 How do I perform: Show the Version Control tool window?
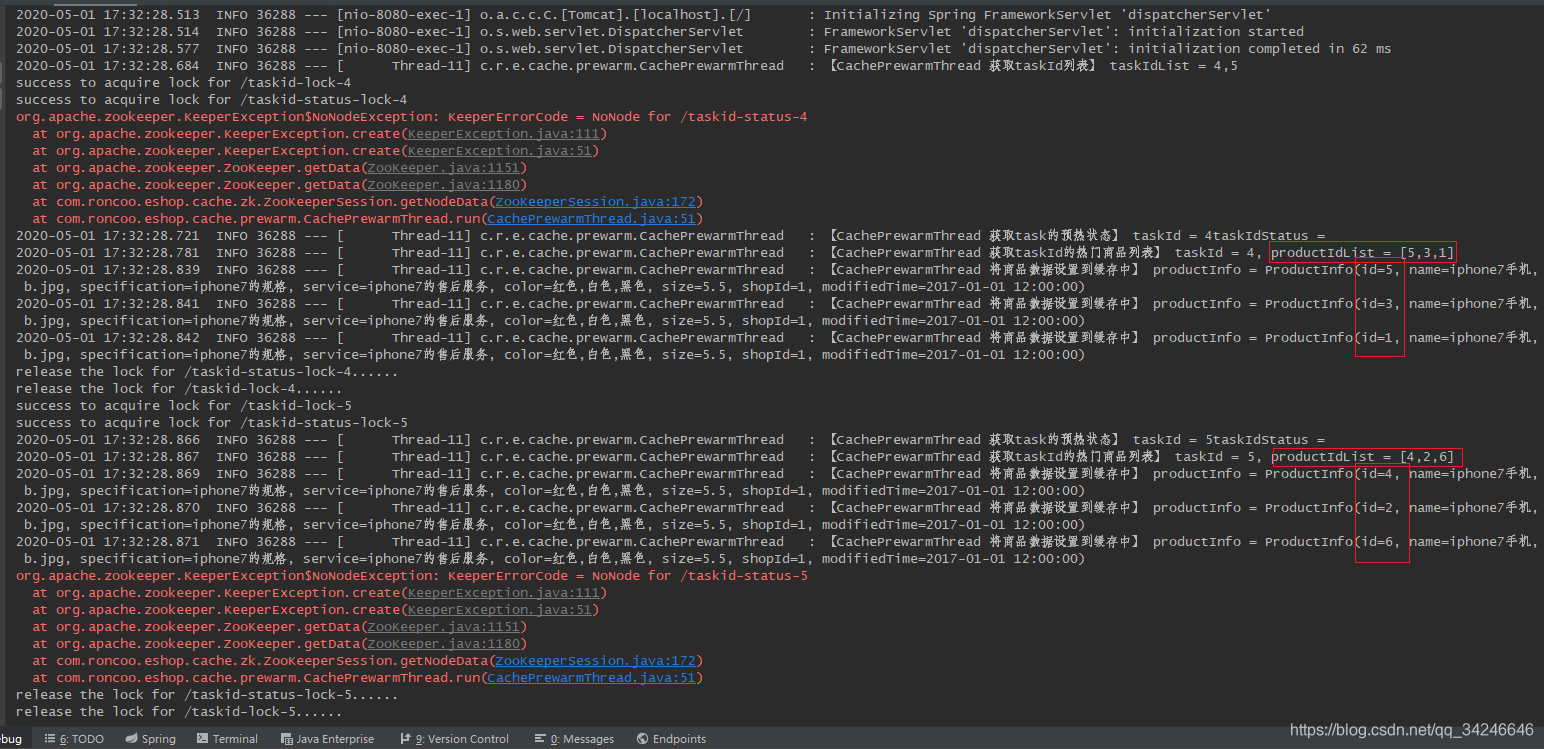pyautogui.click(x=455, y=739)
